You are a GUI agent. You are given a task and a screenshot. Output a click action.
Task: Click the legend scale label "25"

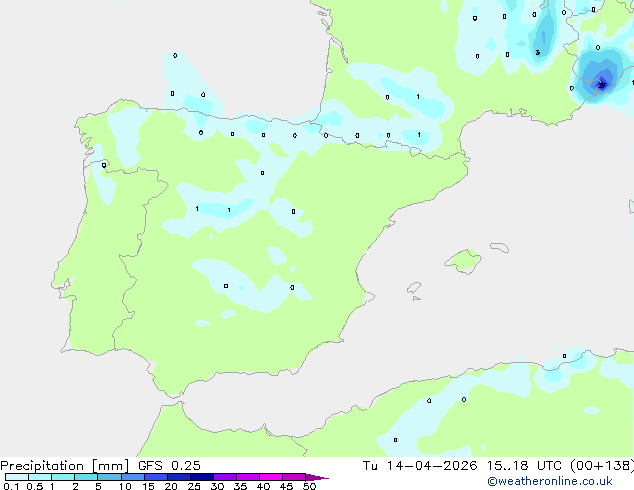[194, 486]
